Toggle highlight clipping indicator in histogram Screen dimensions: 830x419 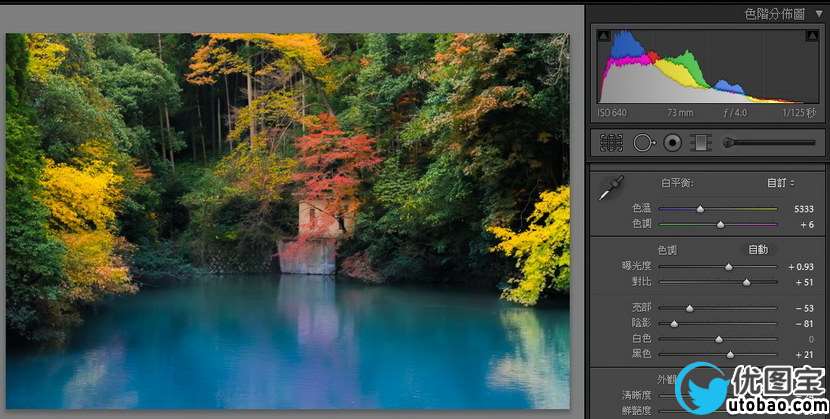click(812, 35)
